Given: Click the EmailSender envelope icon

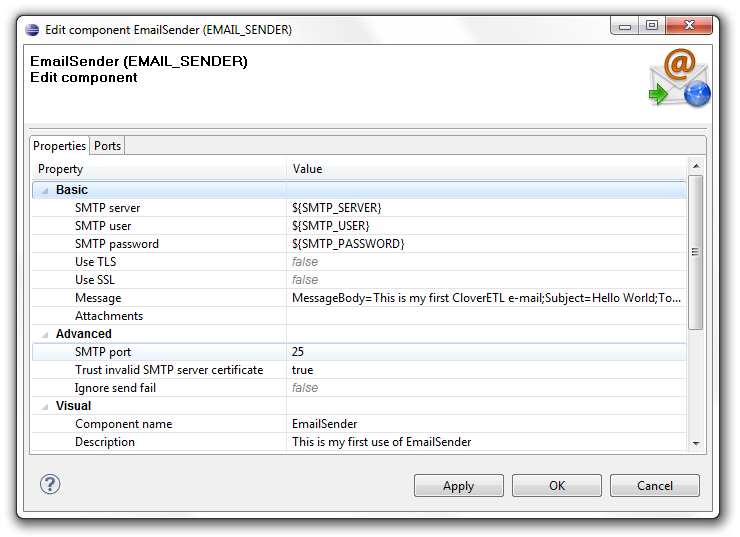Looking at the screenshot, I should (680, 78).
